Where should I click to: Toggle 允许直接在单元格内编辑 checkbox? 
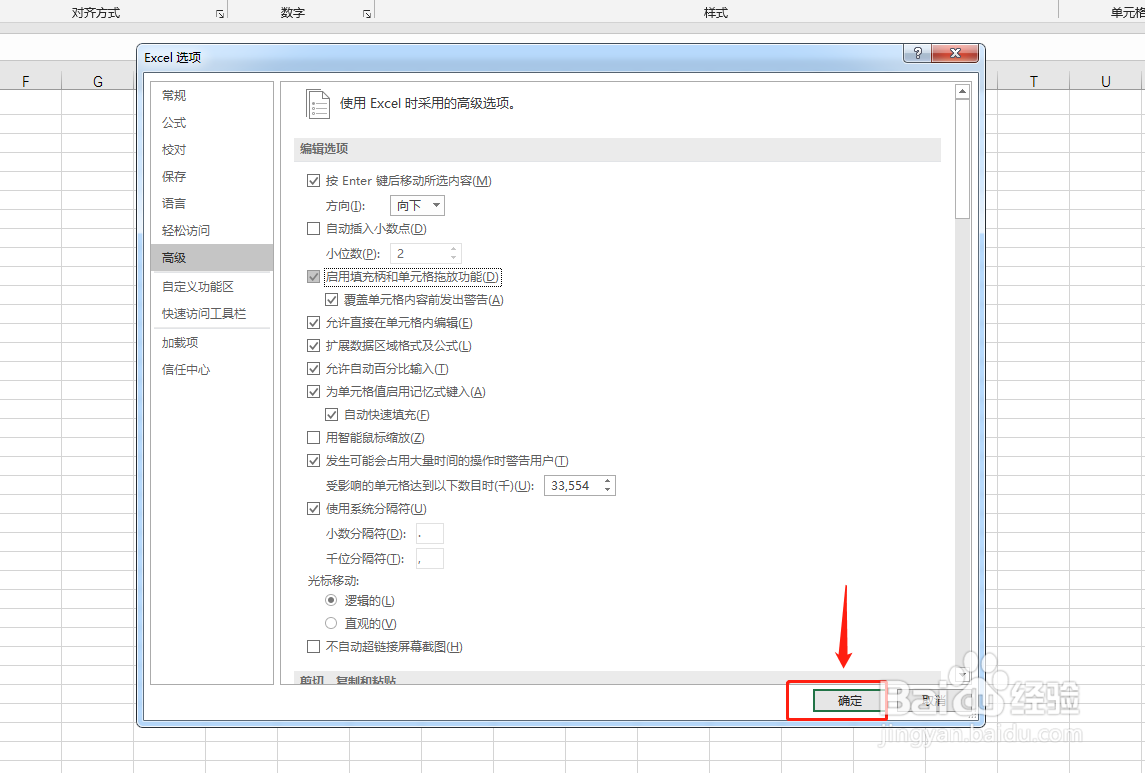[x=313, y=323]
